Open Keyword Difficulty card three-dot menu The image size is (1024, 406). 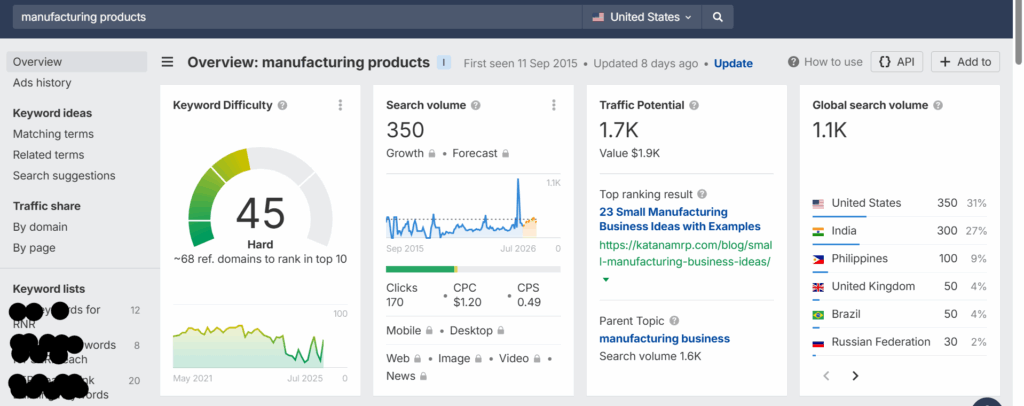(x=340, y=105)
